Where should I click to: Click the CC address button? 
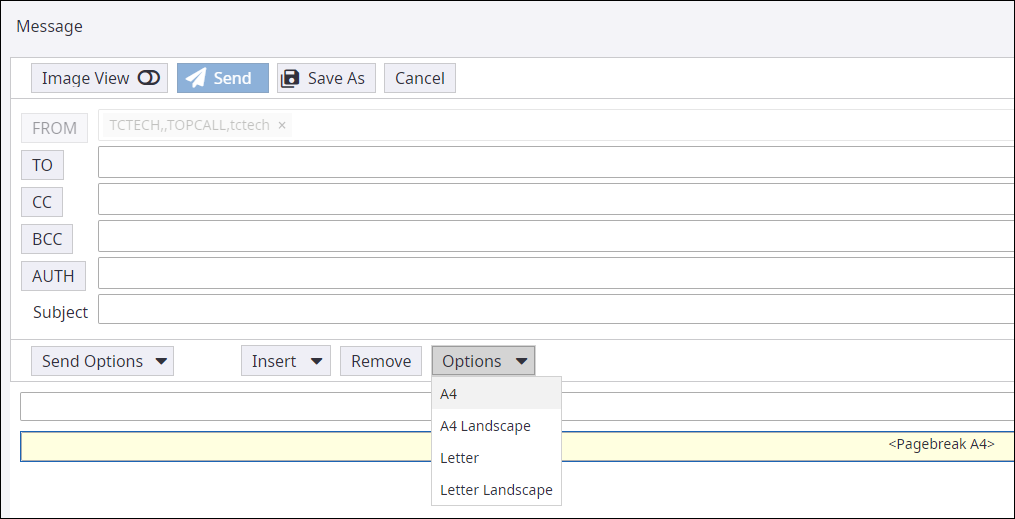point(42,202)
